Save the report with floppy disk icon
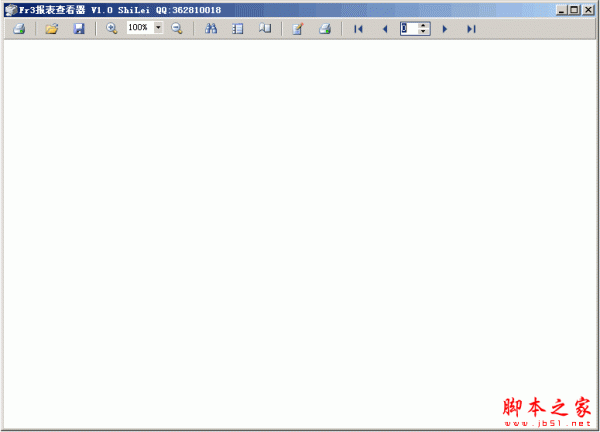Image resolution: width=600 pixels, height=432 pixels. pyautogui.click(x=79, y=29)
